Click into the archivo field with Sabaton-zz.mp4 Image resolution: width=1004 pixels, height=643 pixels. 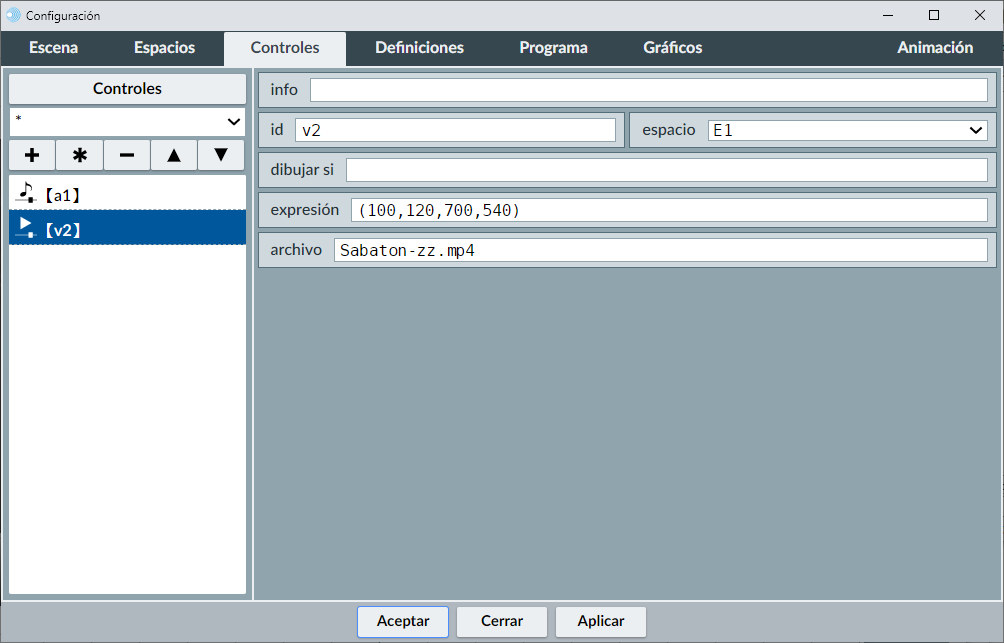click(x=660, y=250)
